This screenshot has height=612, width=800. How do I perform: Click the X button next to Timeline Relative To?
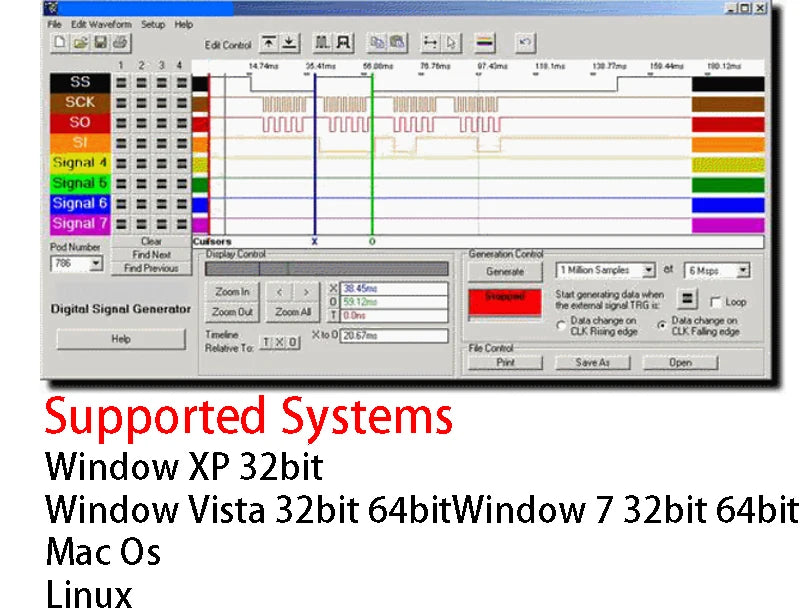279,343
